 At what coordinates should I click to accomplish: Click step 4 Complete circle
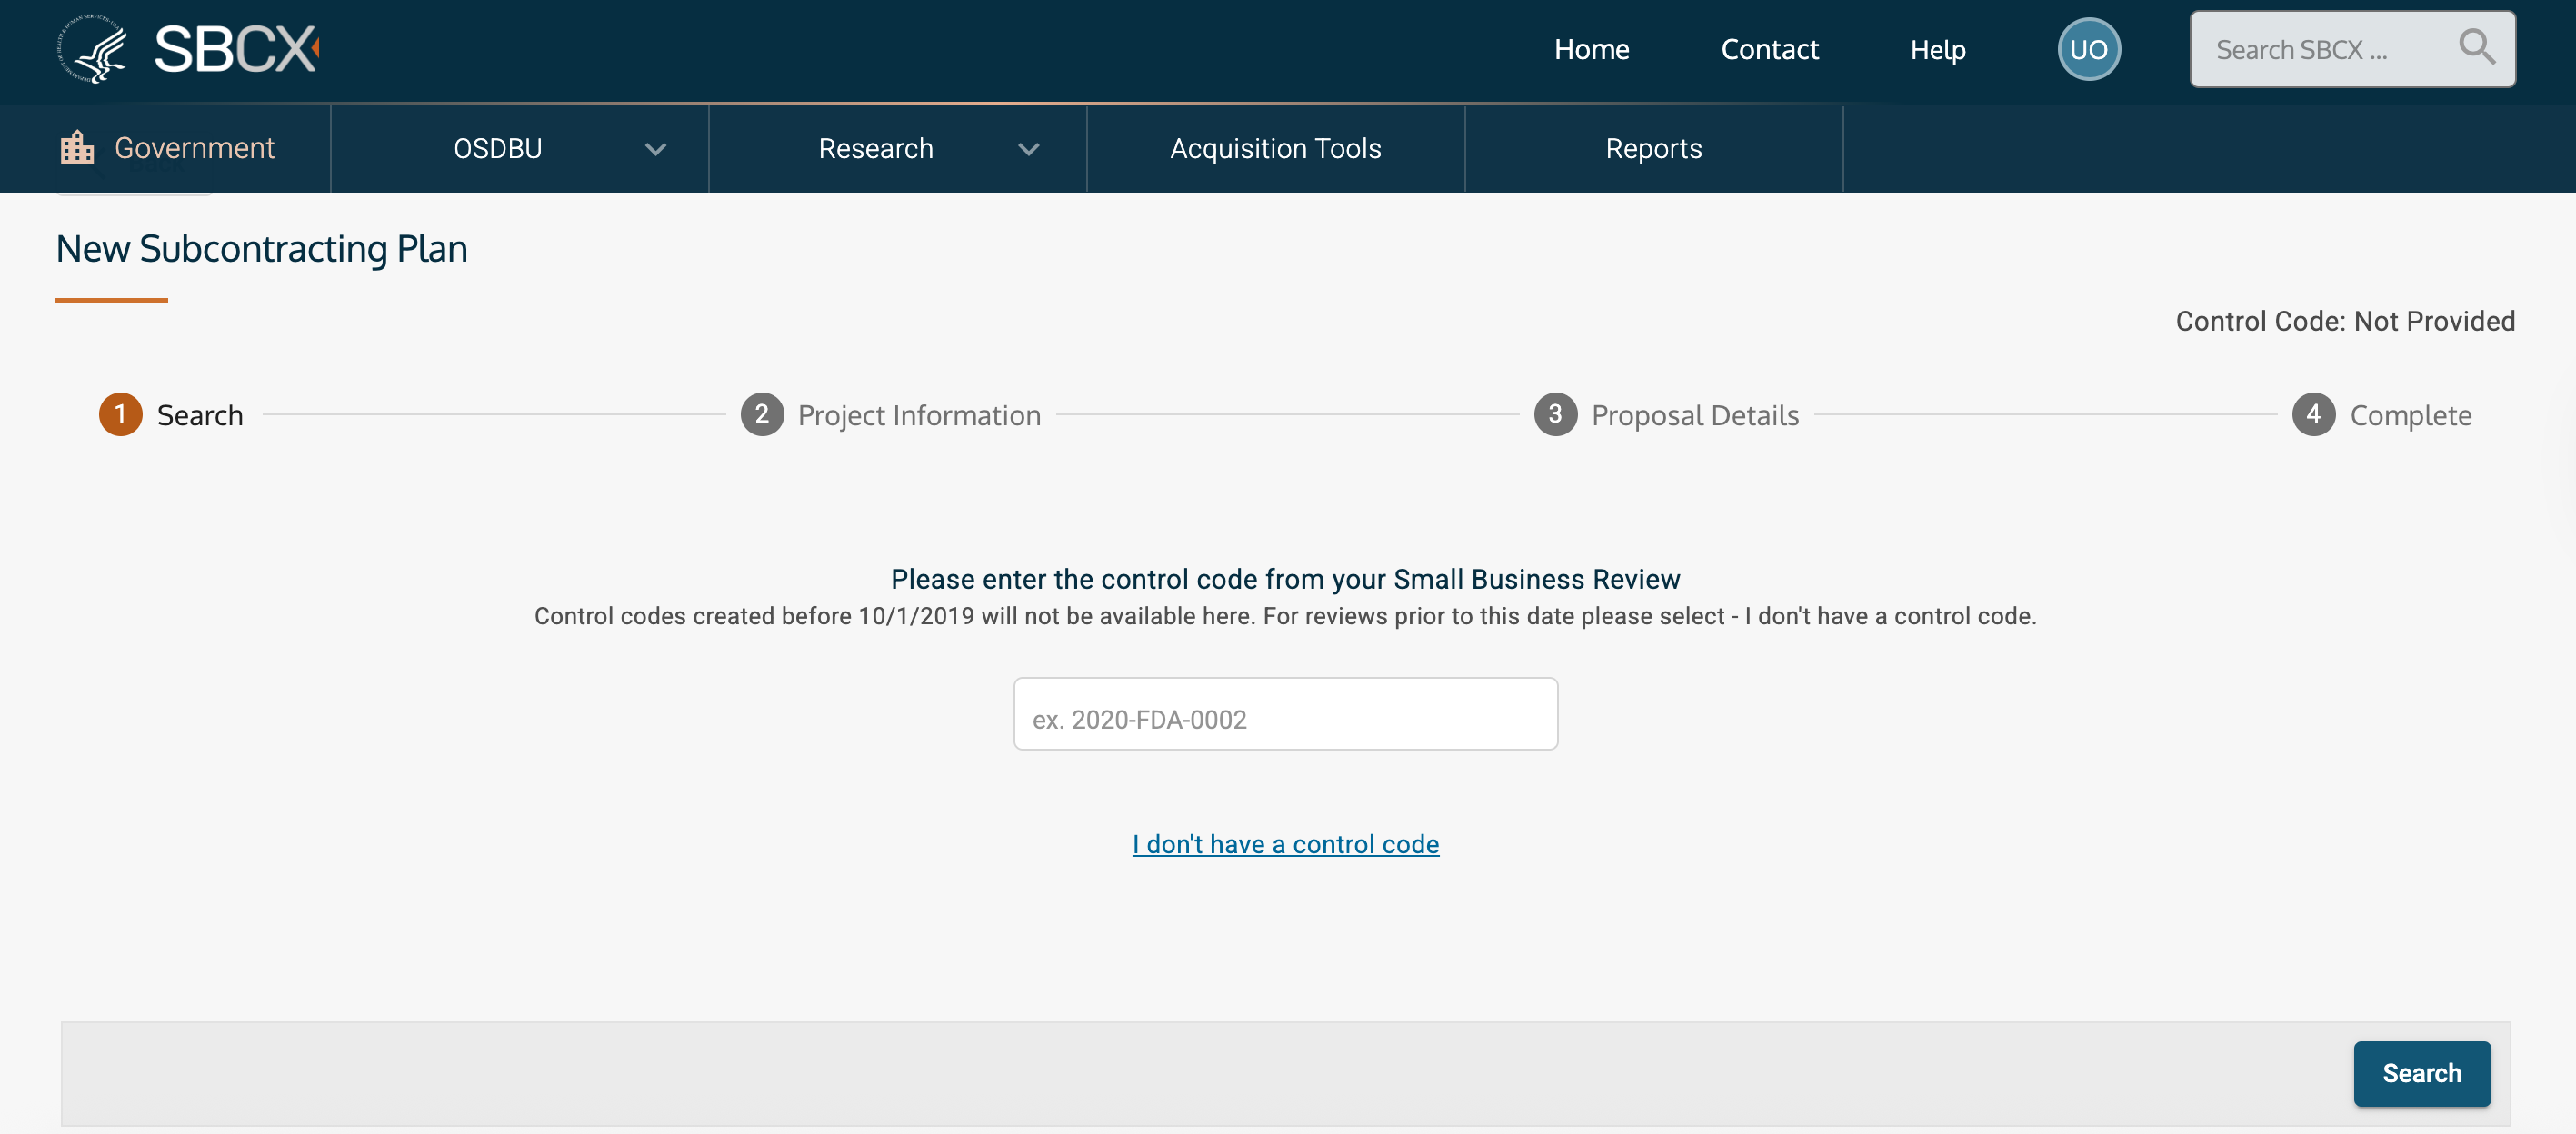click(2312, 414)
